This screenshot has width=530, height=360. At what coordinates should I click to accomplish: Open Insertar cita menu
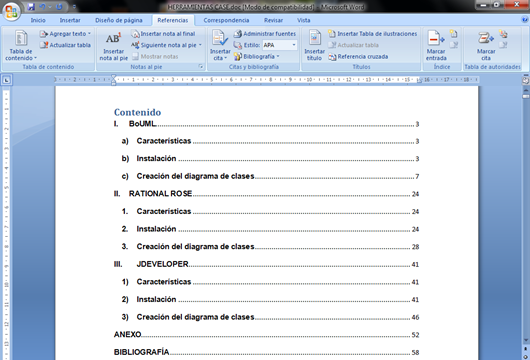coord(220,46)
